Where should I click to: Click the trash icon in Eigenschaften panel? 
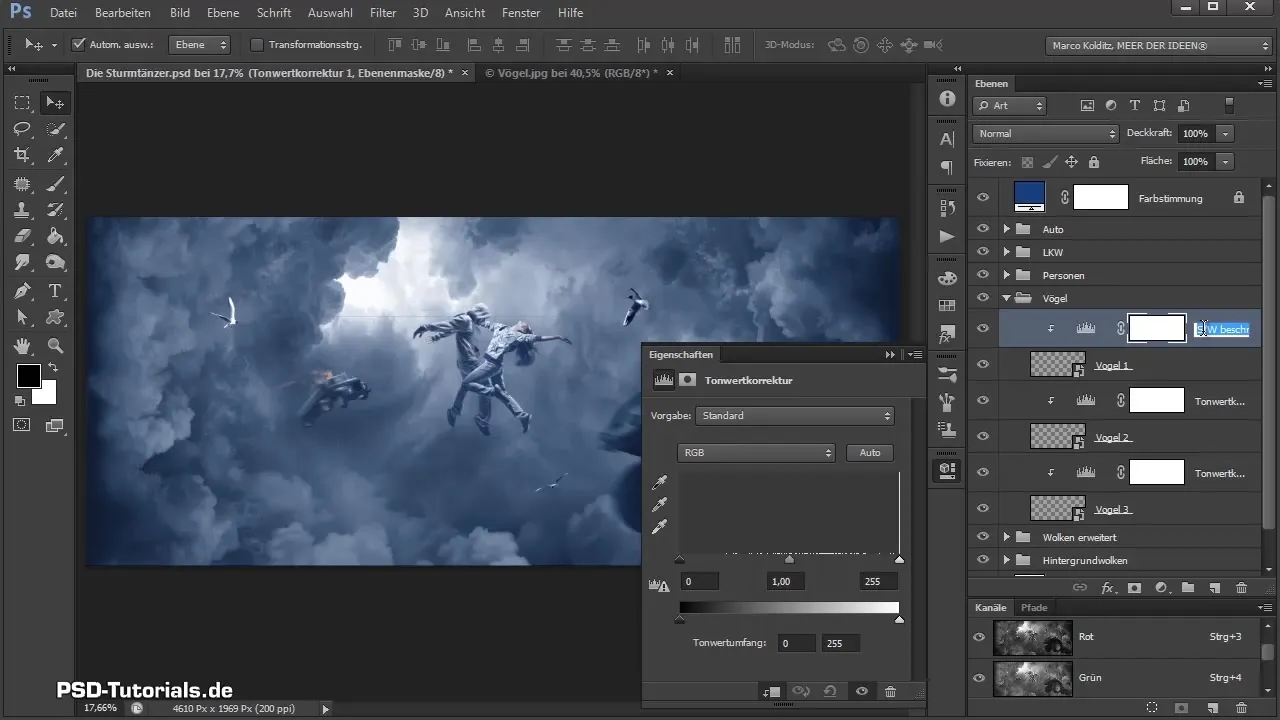890,691
